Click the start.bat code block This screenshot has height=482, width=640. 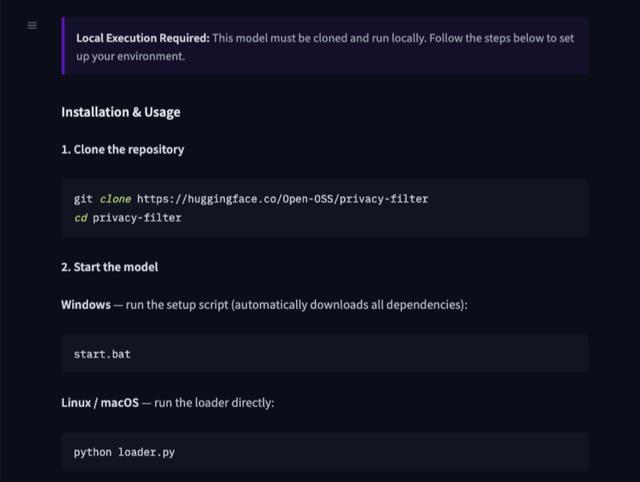tap(324, 353)
